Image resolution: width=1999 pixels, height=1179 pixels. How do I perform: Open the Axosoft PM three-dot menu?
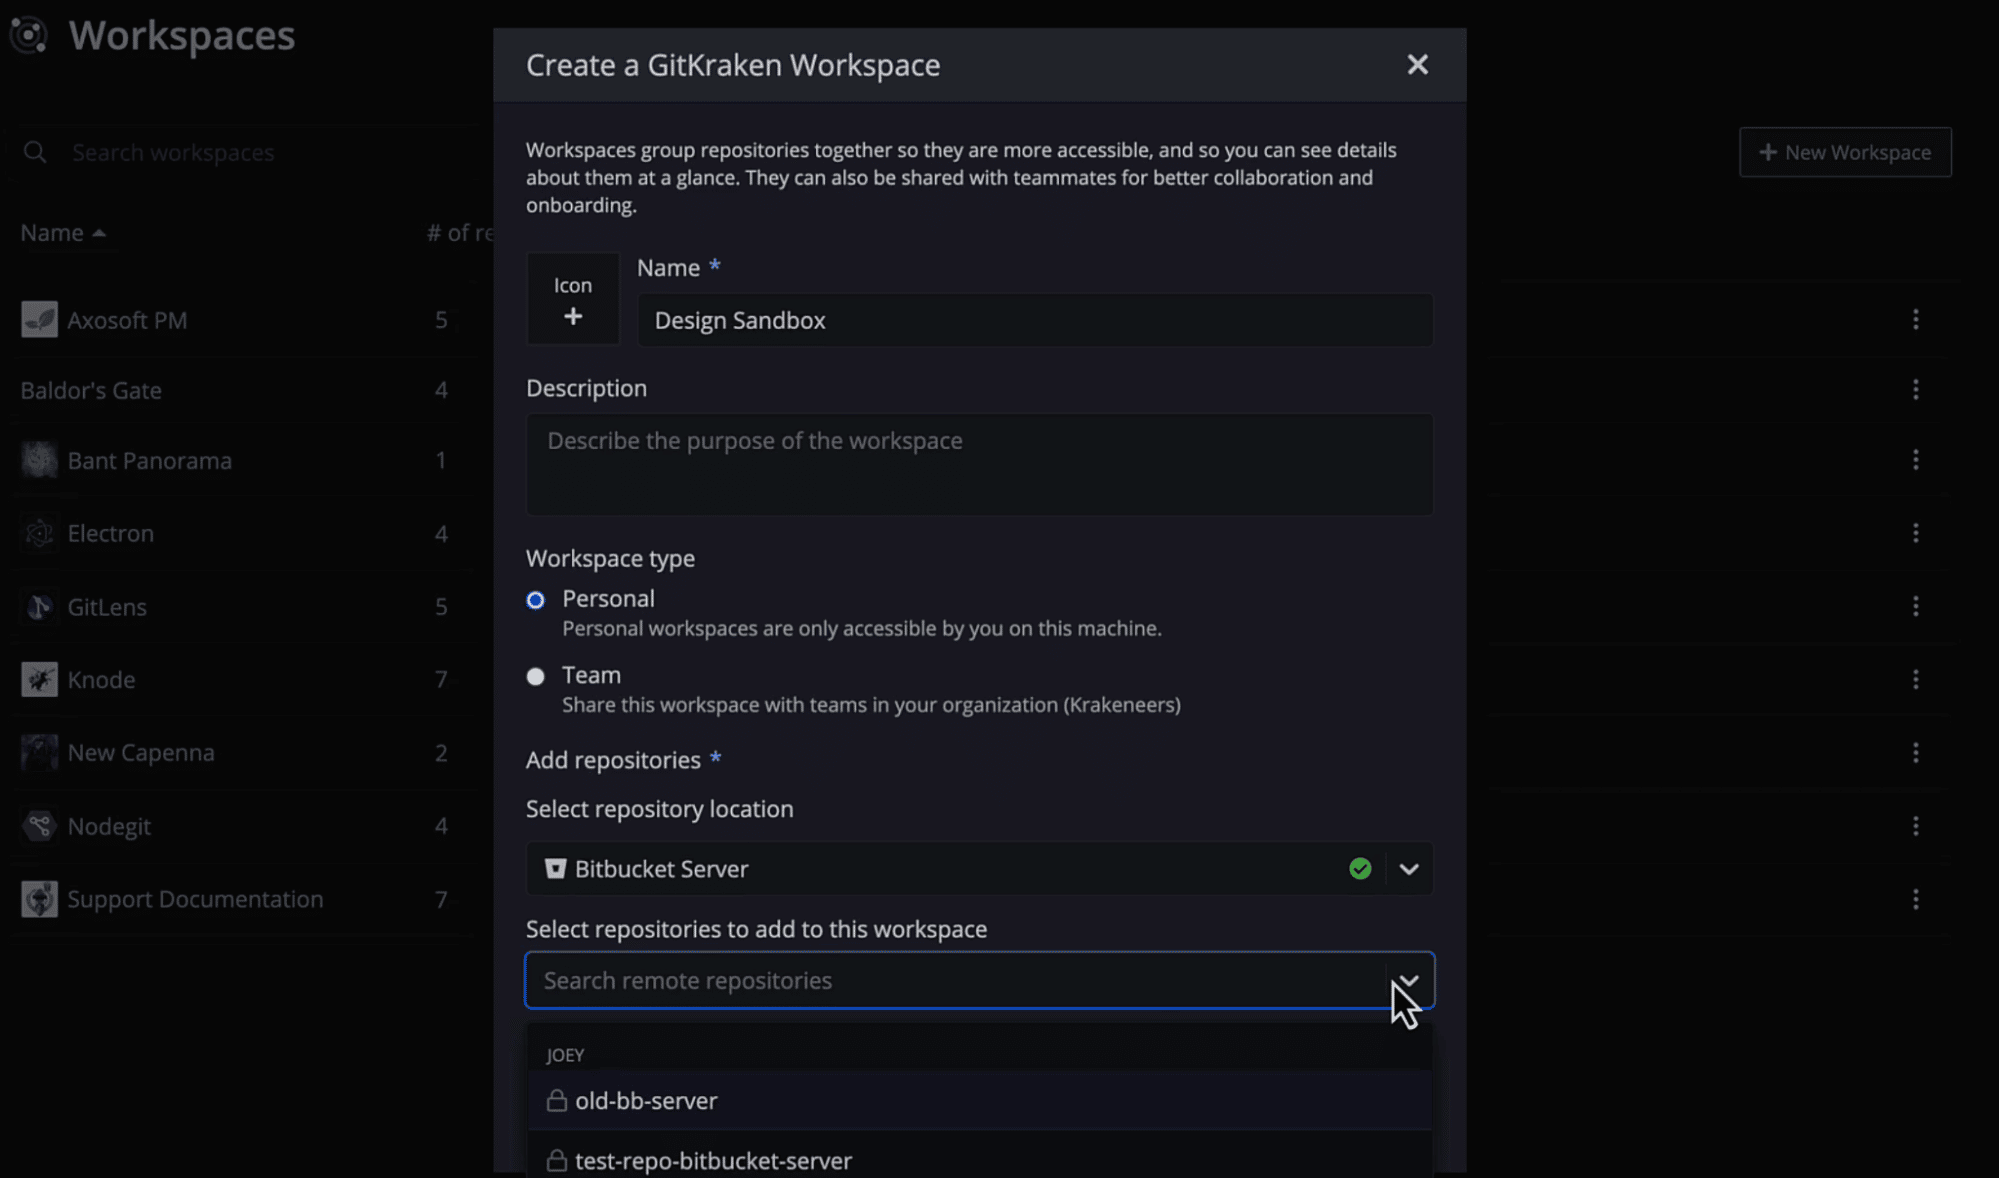(x=1917, y=319)
